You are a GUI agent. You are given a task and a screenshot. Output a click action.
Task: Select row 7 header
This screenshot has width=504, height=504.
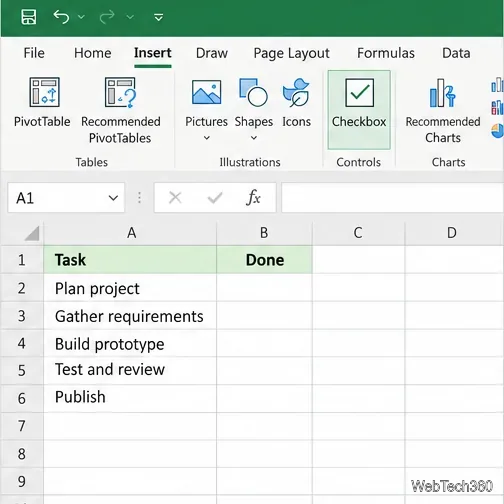[22, 426]
